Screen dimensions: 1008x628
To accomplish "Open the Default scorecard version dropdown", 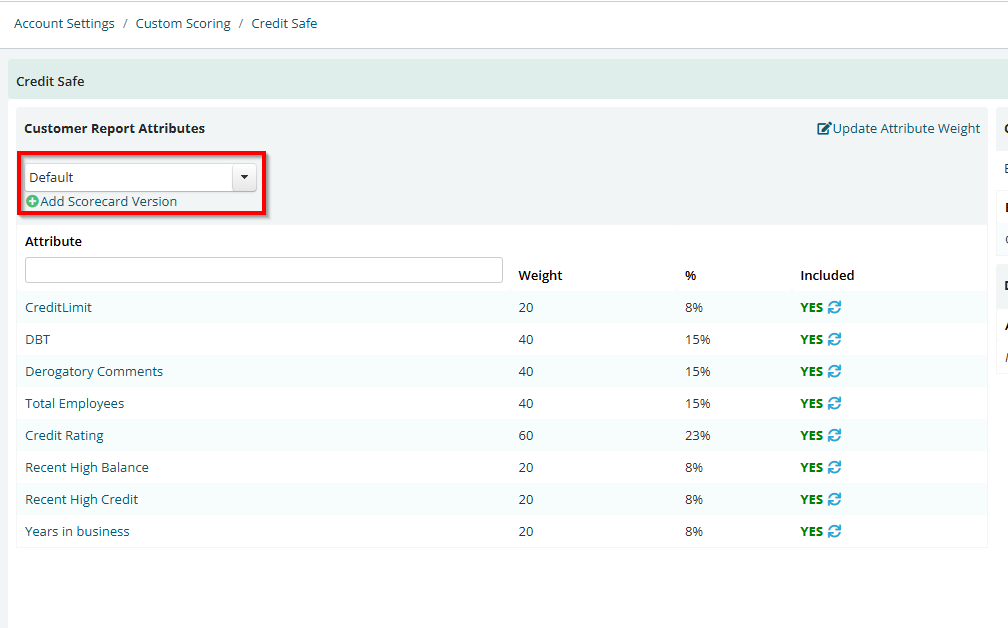I will coord(129,177).
